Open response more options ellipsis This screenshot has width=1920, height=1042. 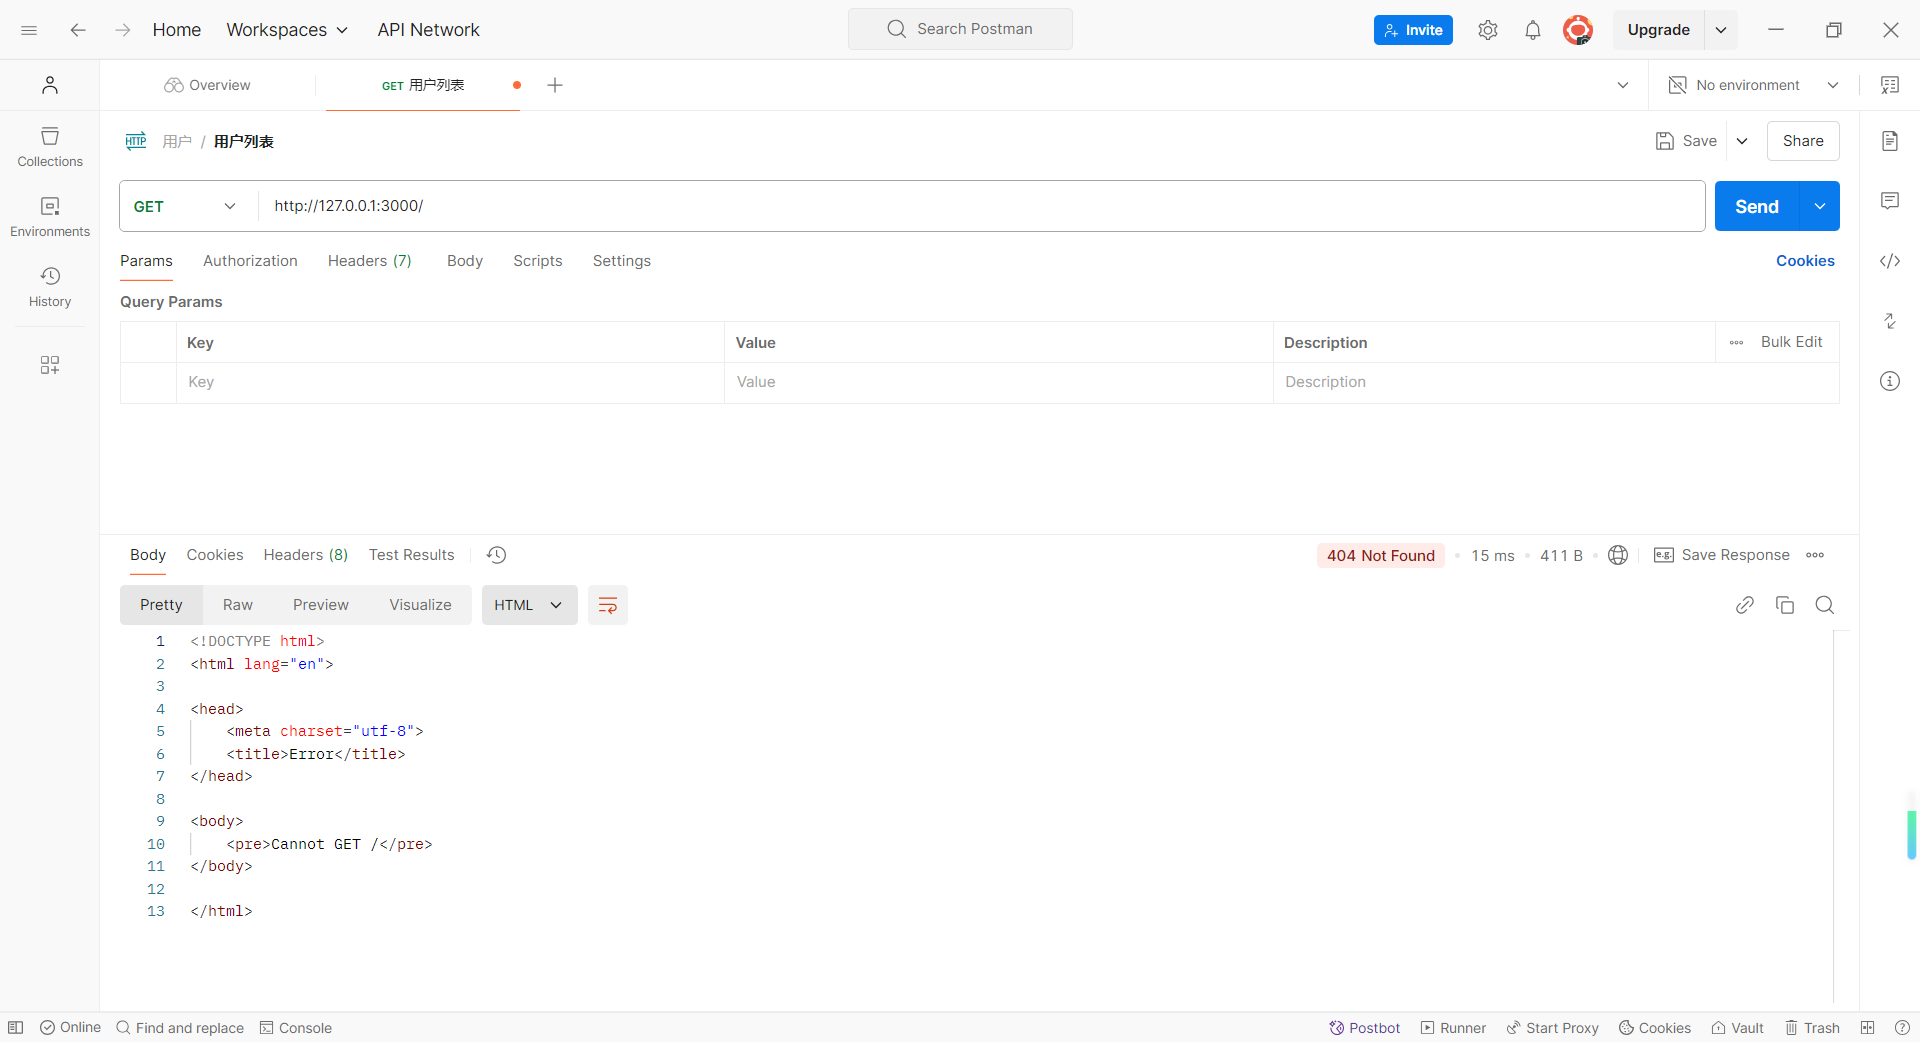pyautogui.click(x=1815, y=555)
